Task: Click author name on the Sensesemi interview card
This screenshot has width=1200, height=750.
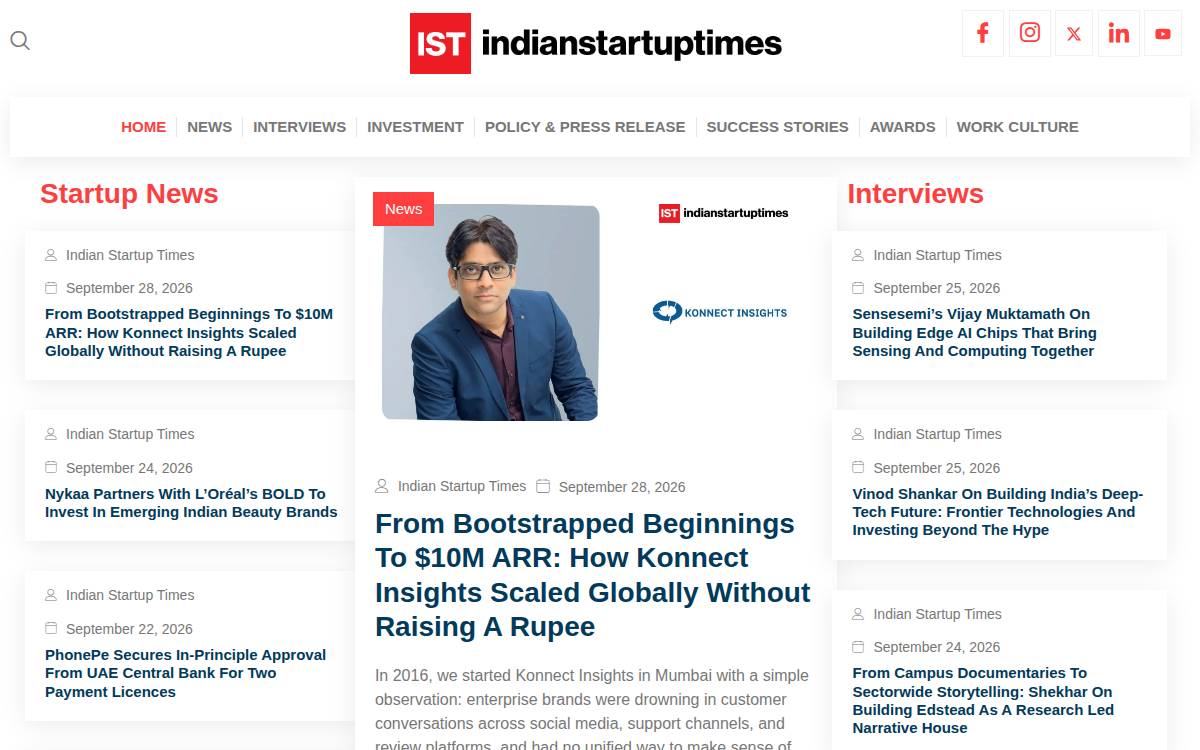Action: click(937, 255)
